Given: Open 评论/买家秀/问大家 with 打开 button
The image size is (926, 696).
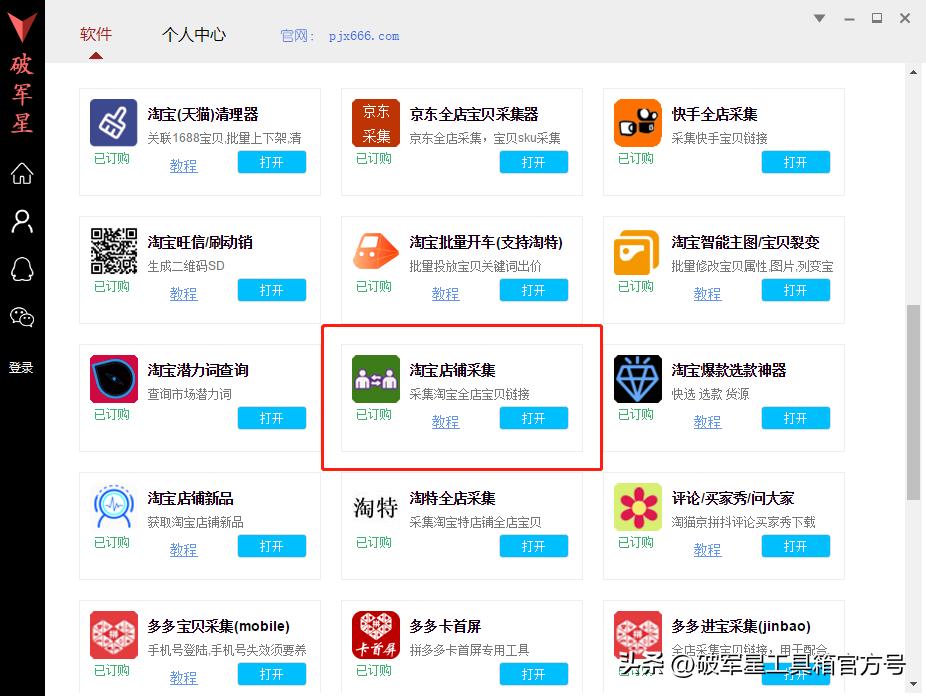Looking at the screenshot, I should click(x=795, y=546).
